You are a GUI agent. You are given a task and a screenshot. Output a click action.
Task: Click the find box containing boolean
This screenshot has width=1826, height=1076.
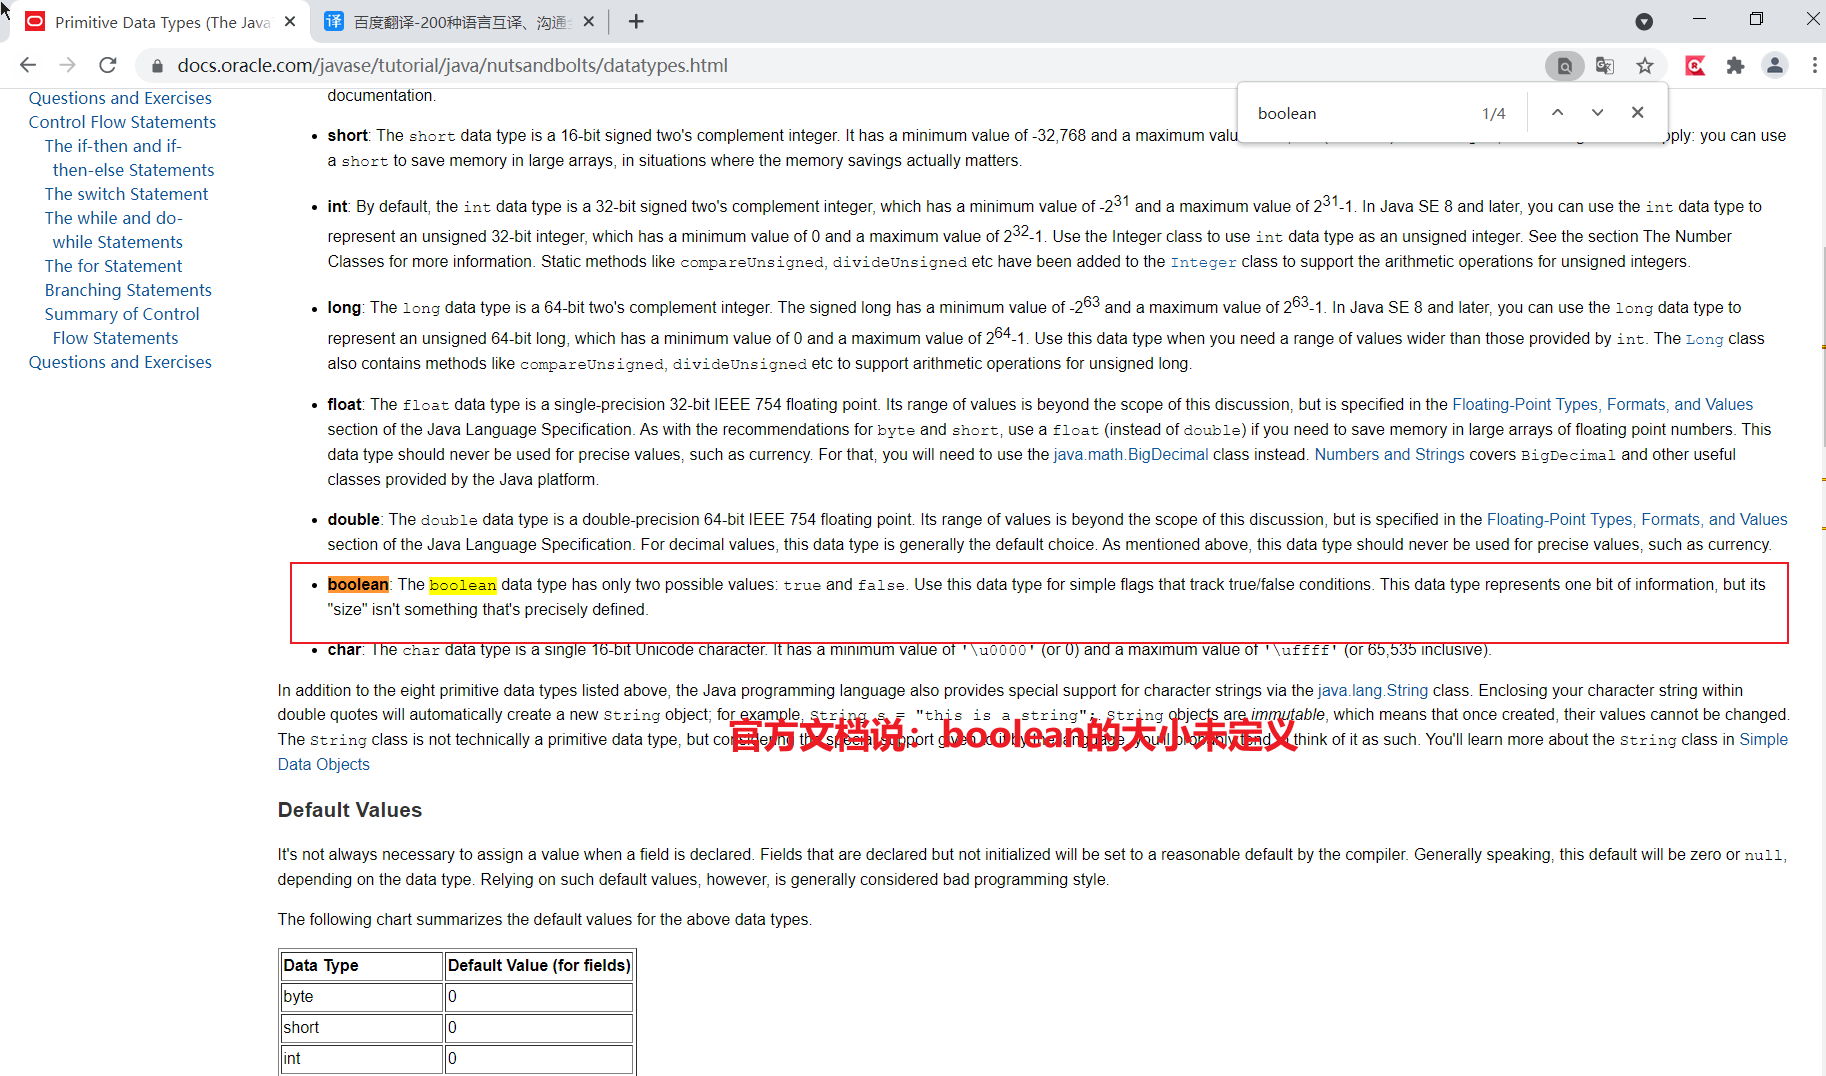(x=1360, y=113)
